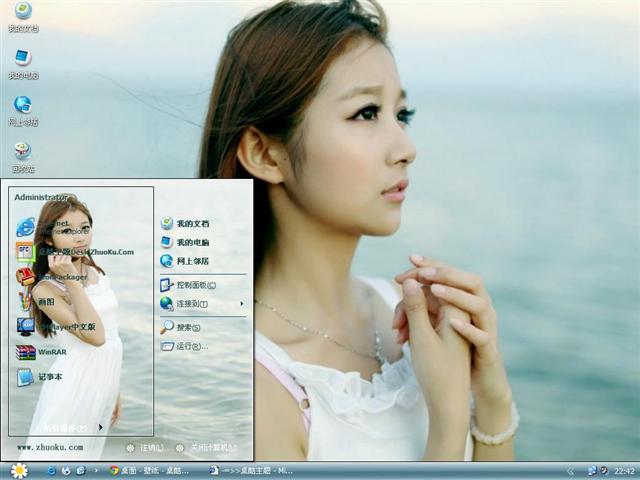Open 画图 Paint in the start menu
Viewport: 640px width, 480px height.
36,302
